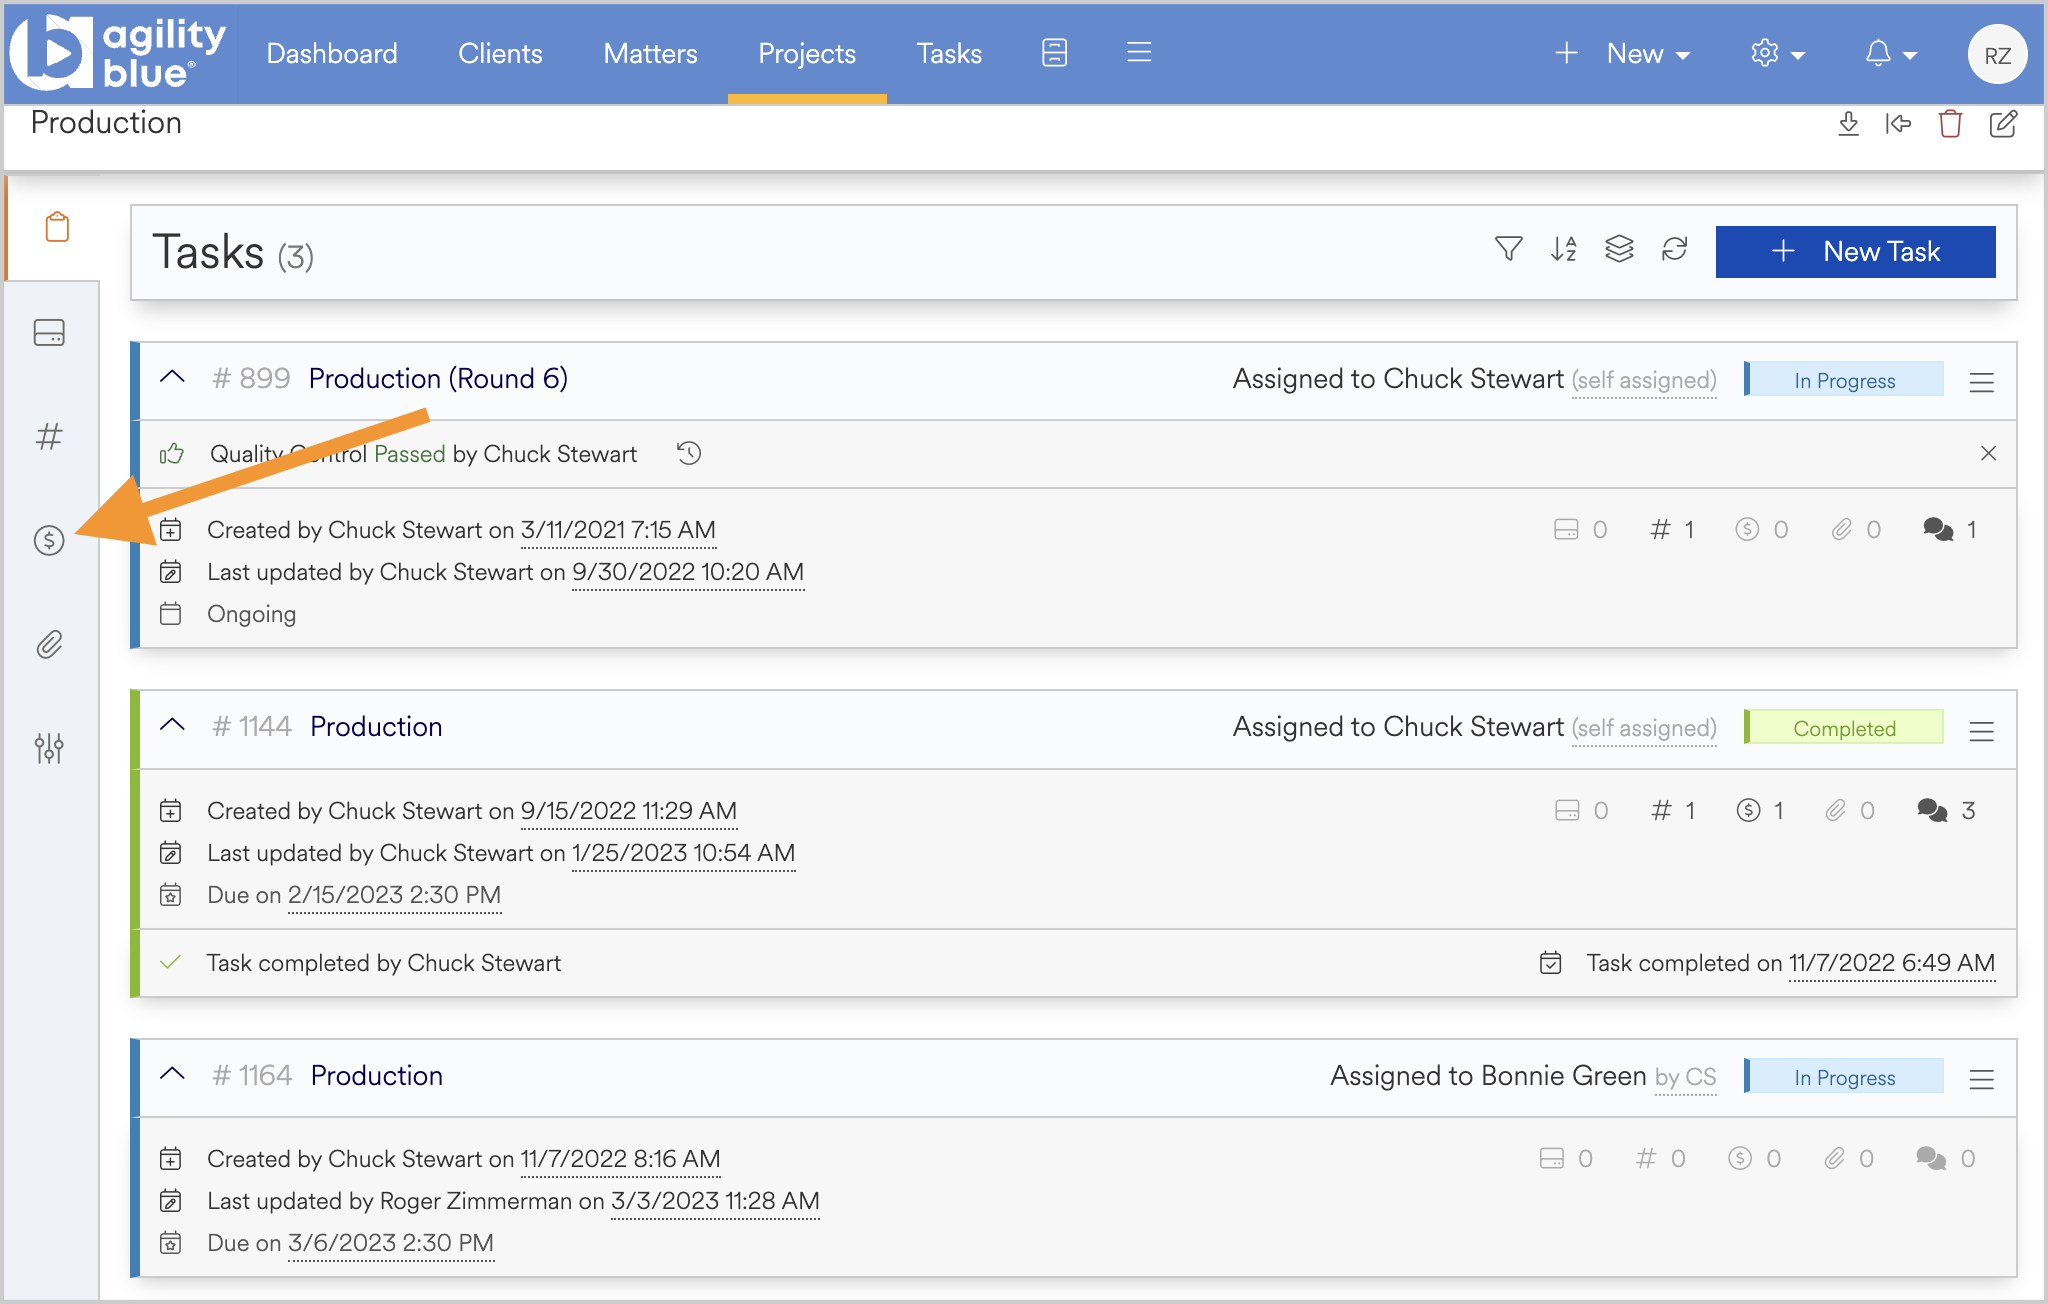View quality control history for task 899
2048x1304 pixels.
689,454
